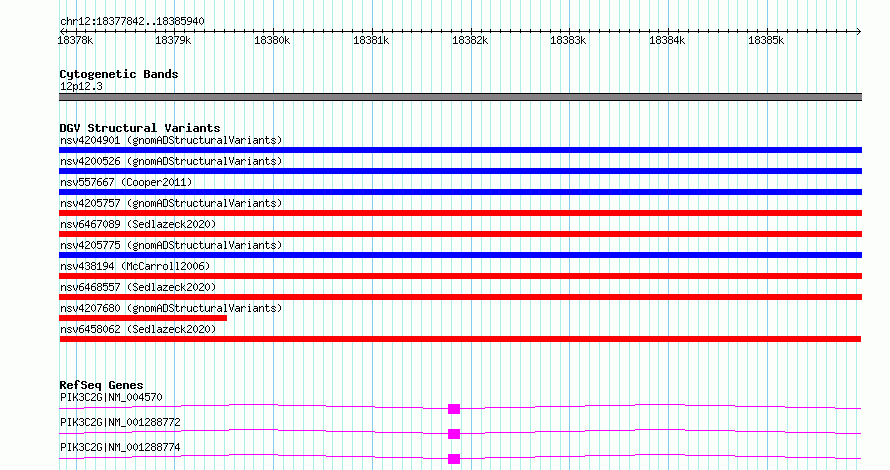Click the chr12:18377842..18385940 region label

click(x=132, y=22)
